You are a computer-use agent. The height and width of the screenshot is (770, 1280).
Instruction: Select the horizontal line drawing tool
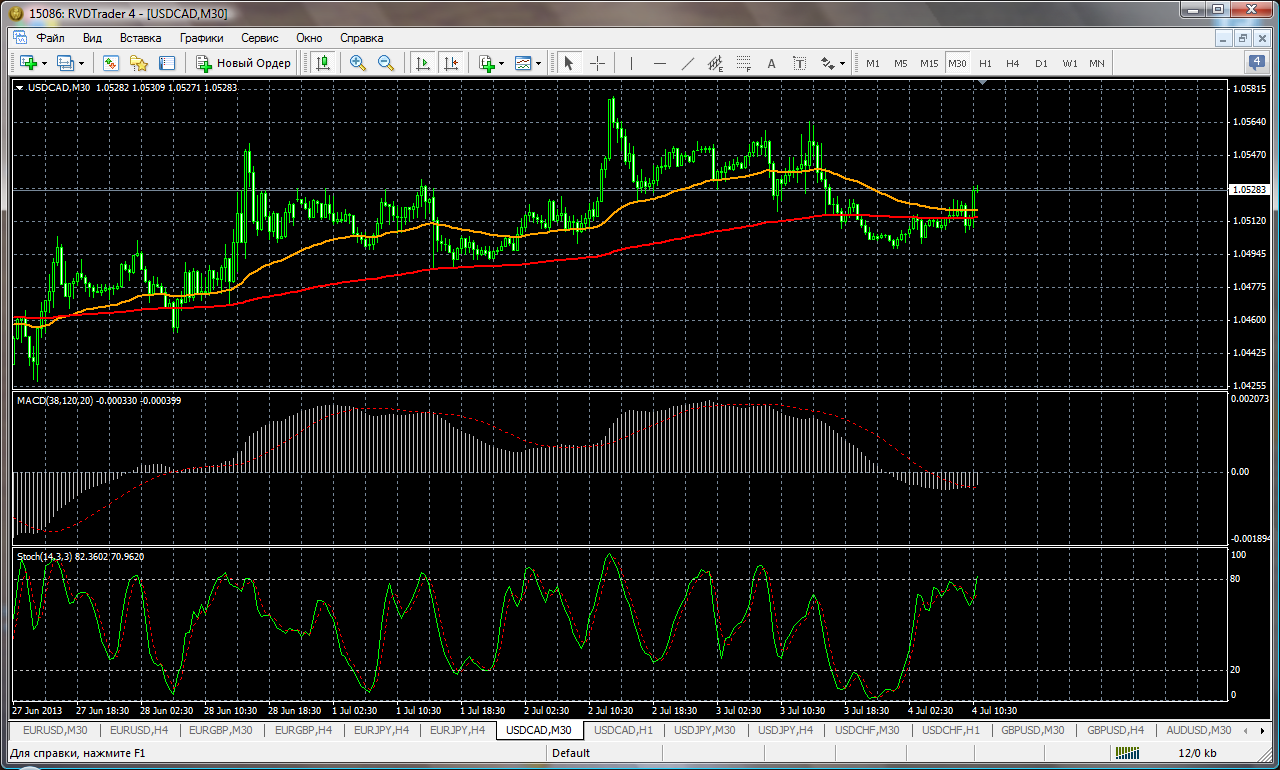[659, 63]
